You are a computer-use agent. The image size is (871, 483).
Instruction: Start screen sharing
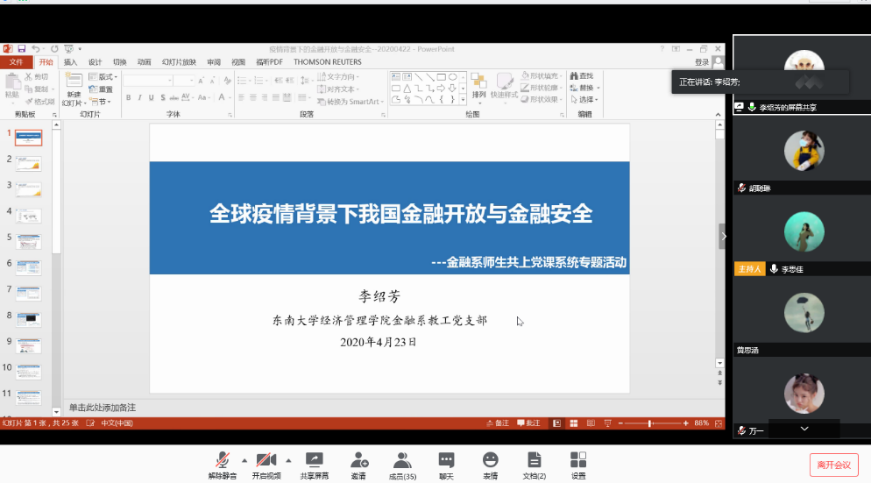pyautogui.click(x=314, y=462)
